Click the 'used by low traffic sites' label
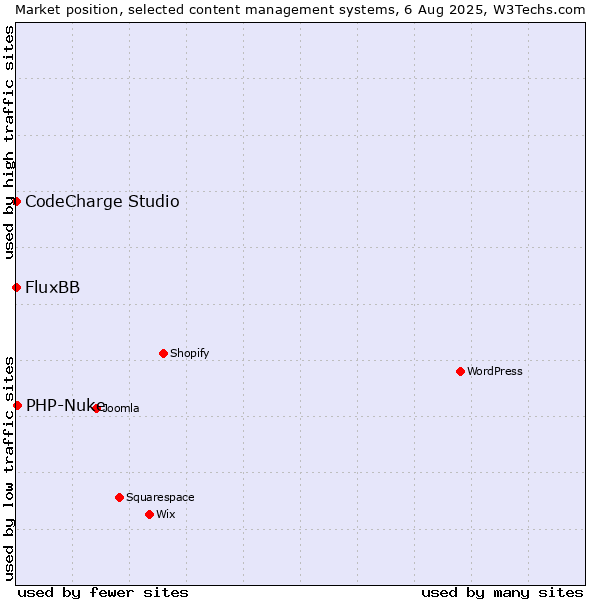This screenshot has height=600, width=600. coord(9,469)
